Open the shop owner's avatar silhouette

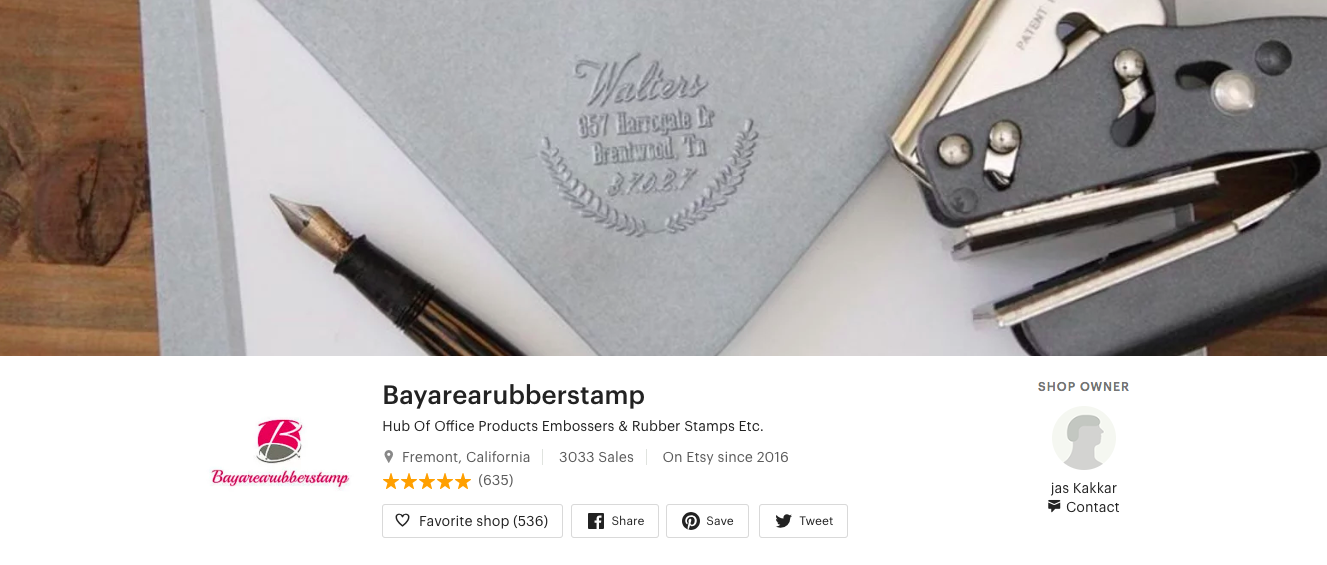pos(1084,438)
